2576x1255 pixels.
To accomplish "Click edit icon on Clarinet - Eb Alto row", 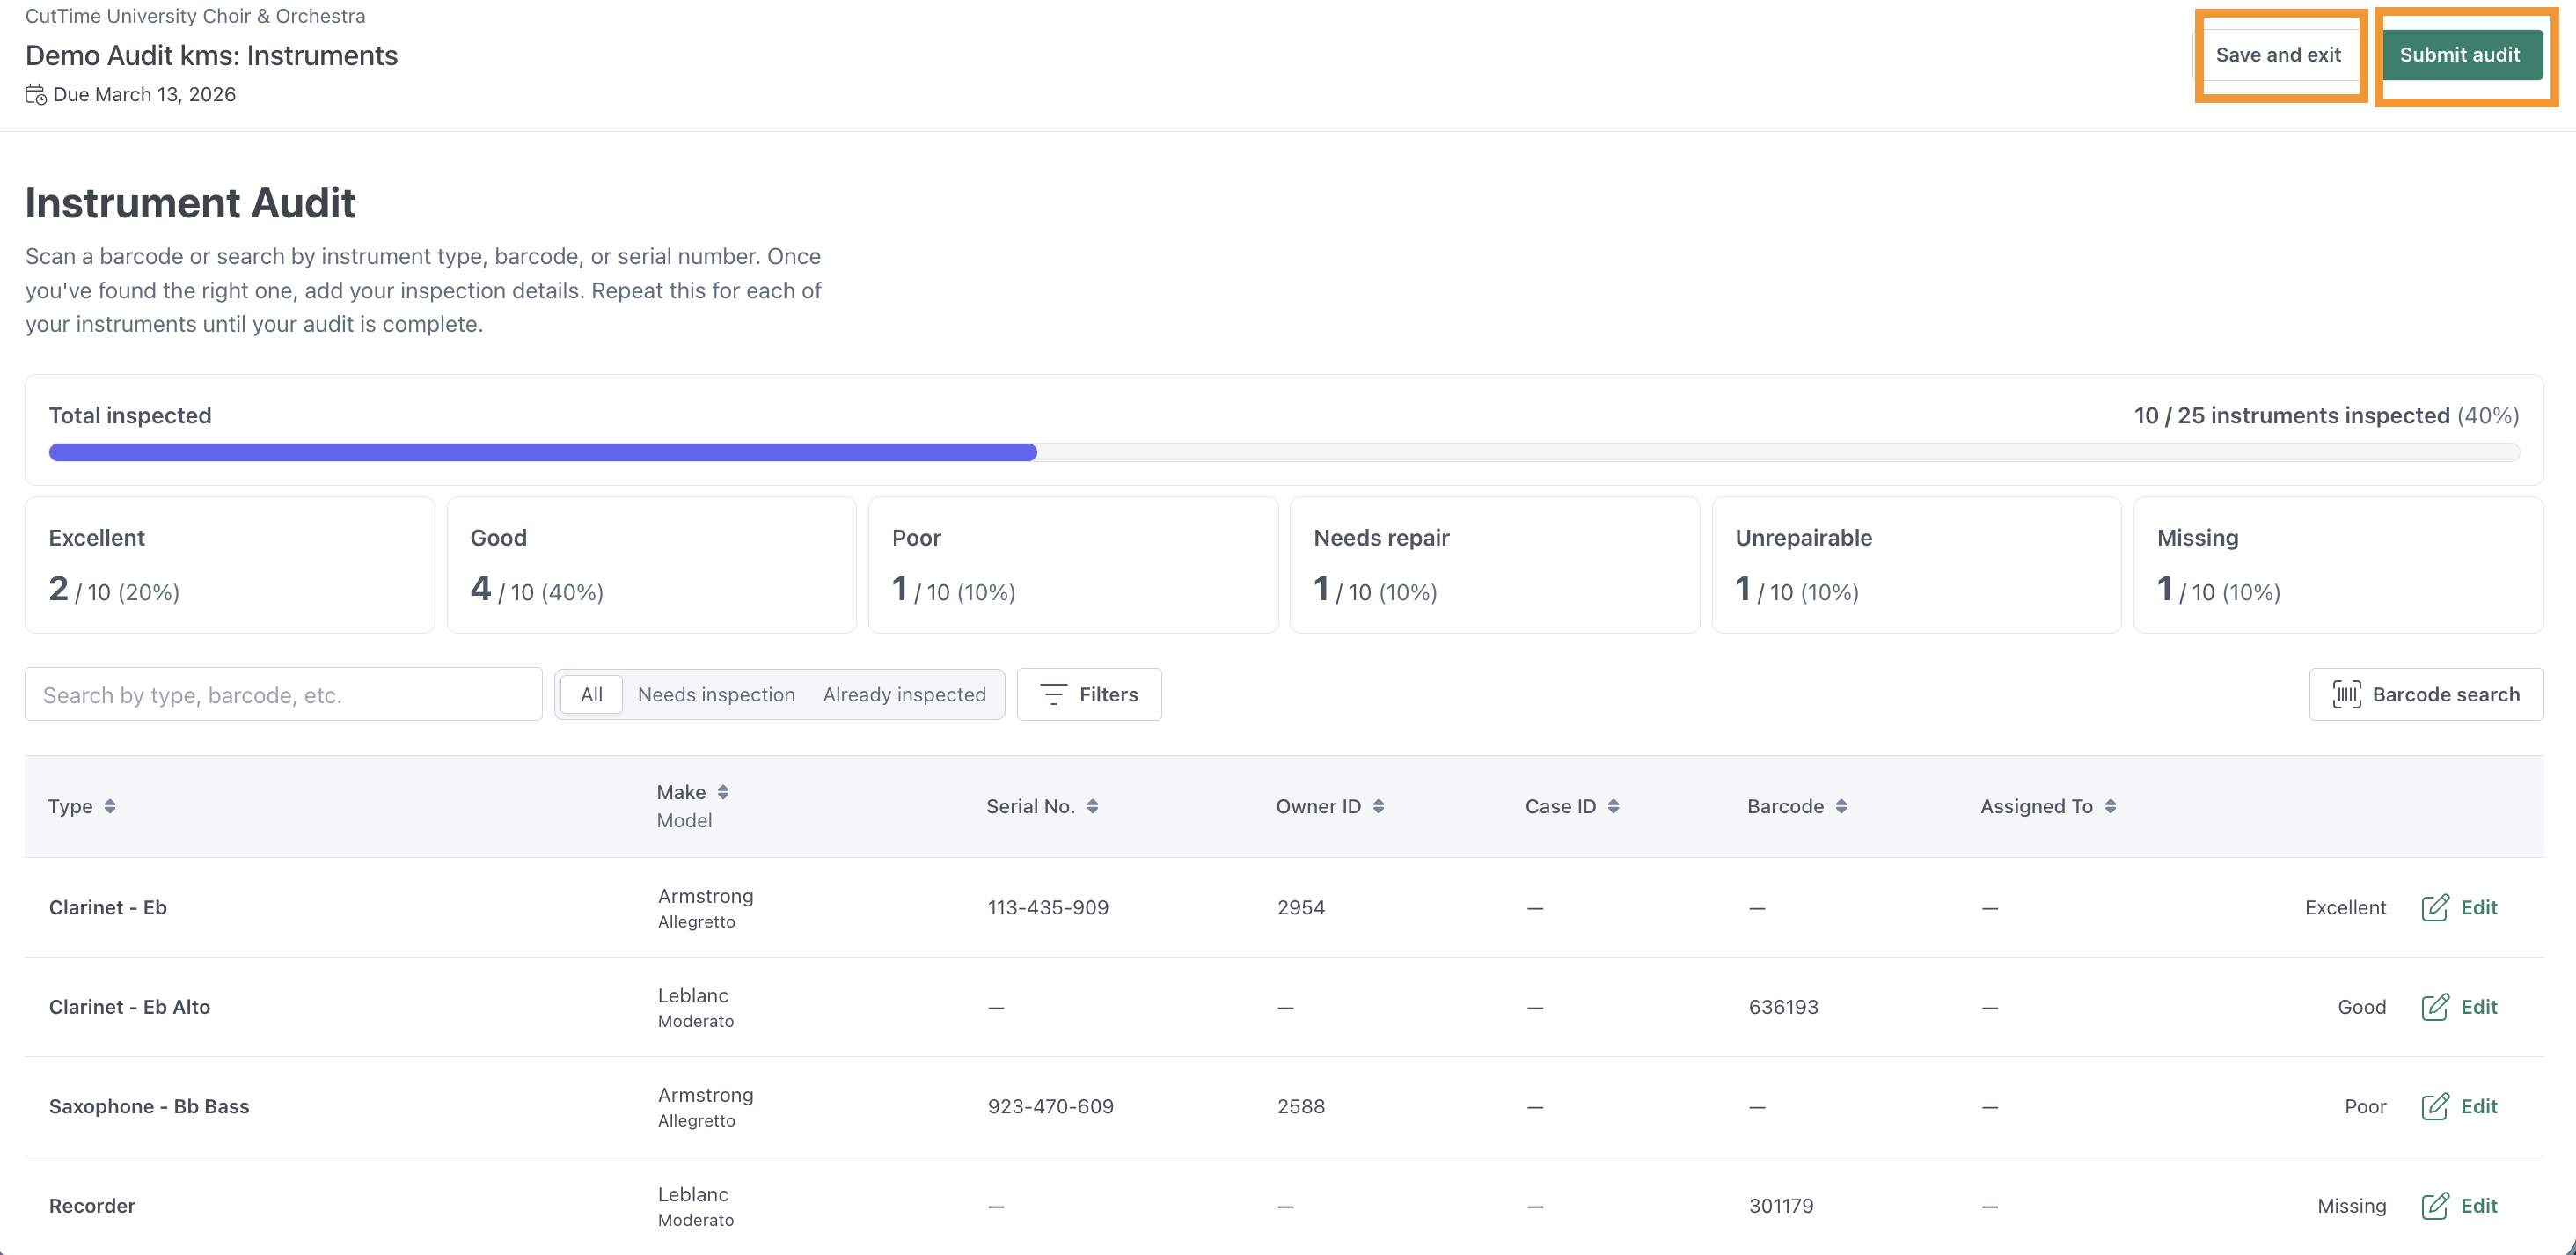I will click(2434, 1006).
